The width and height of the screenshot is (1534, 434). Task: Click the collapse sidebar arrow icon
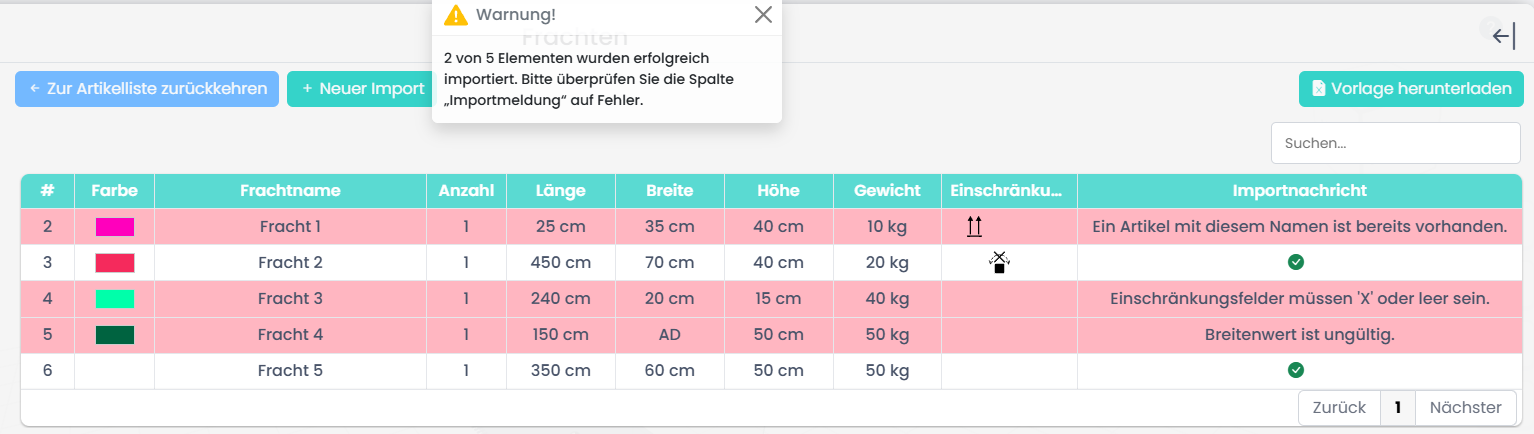pos(1503,37)
